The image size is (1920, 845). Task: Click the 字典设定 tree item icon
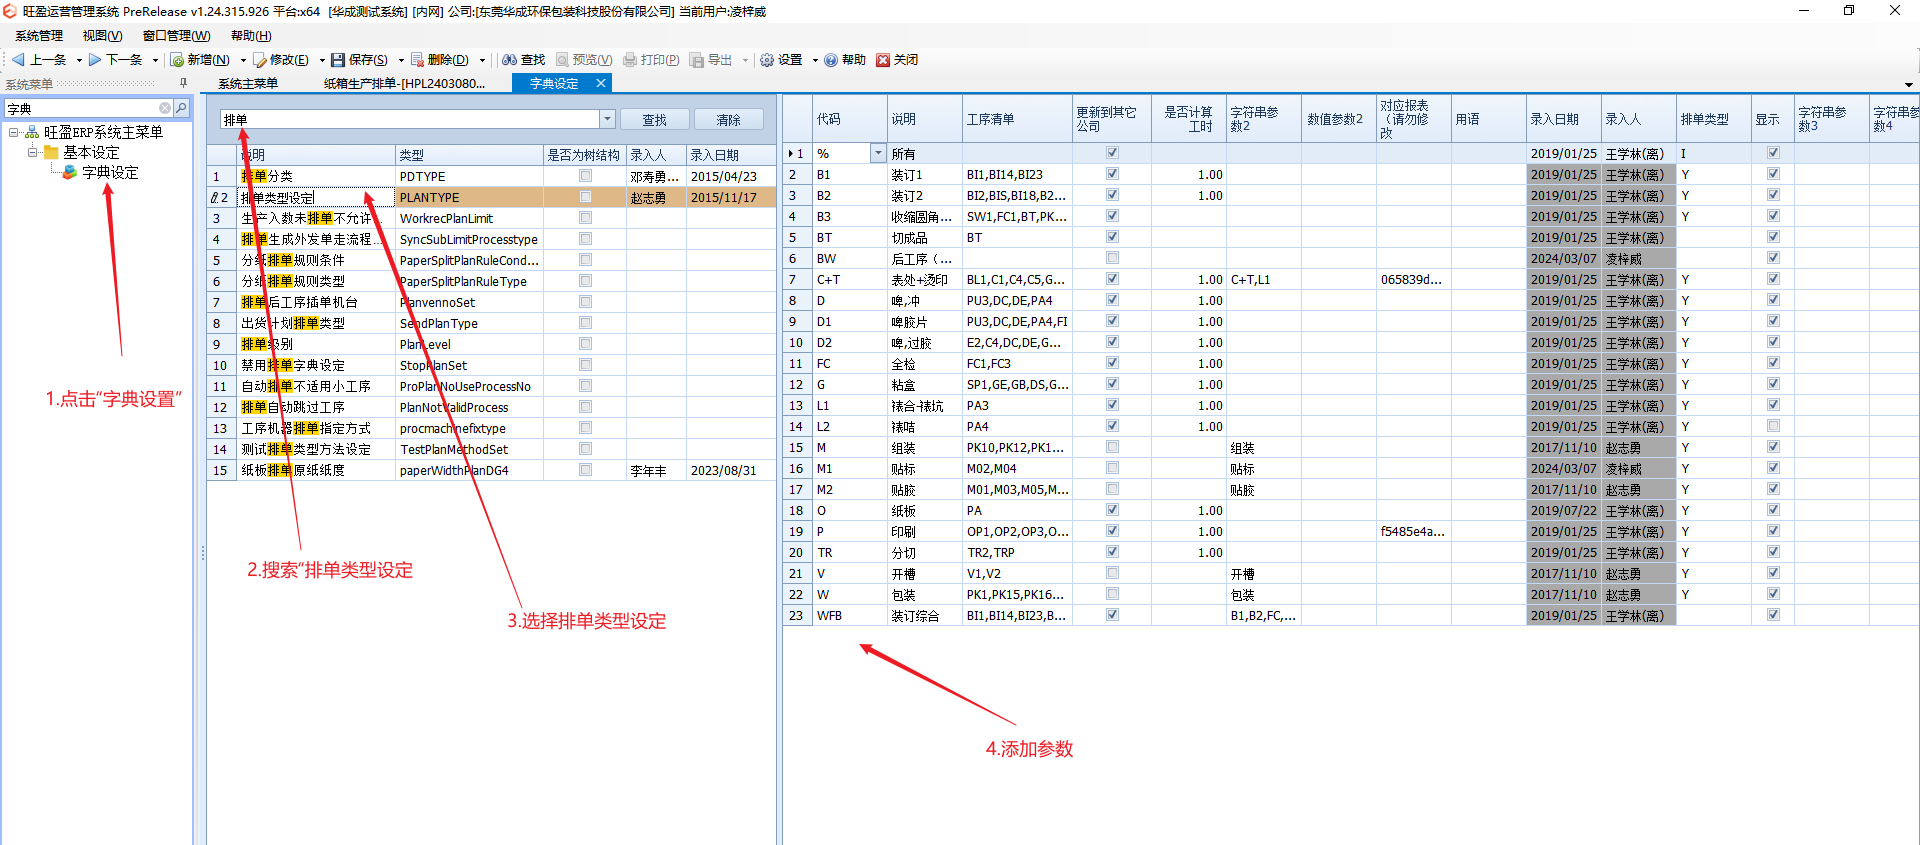[x=70, y=173]
